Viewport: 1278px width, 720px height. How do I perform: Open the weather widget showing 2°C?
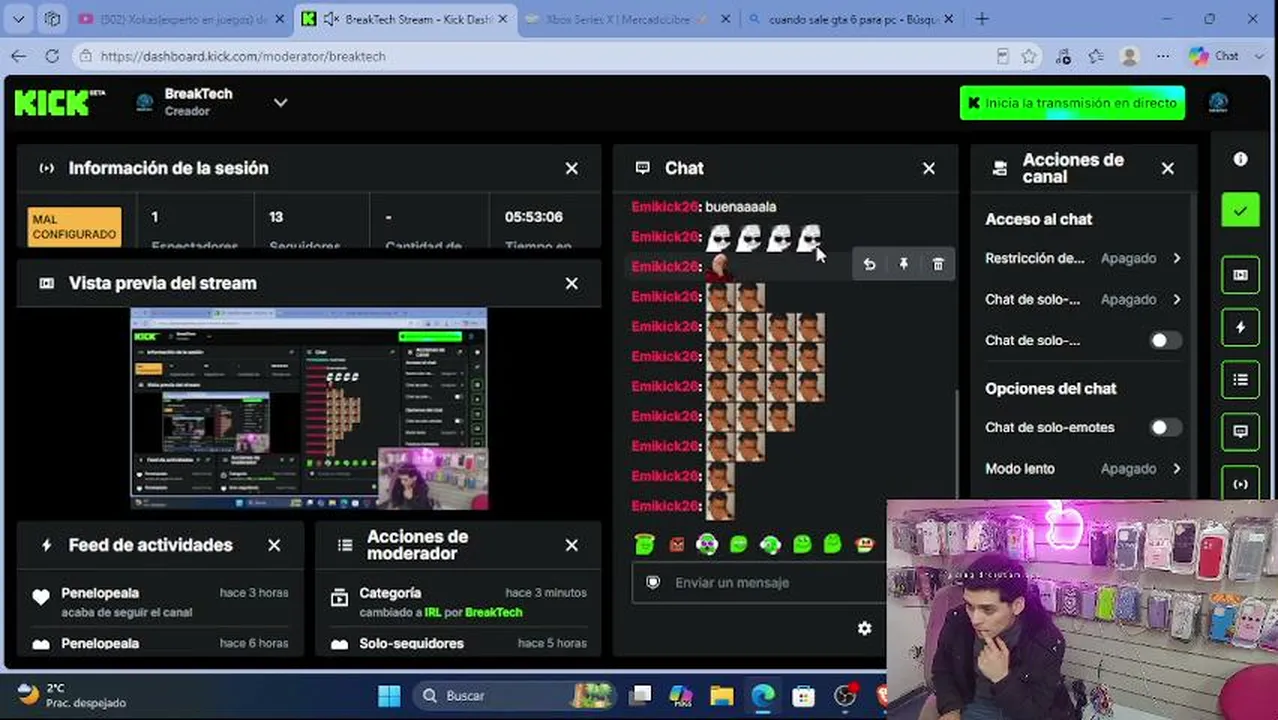tap(70, 695)
